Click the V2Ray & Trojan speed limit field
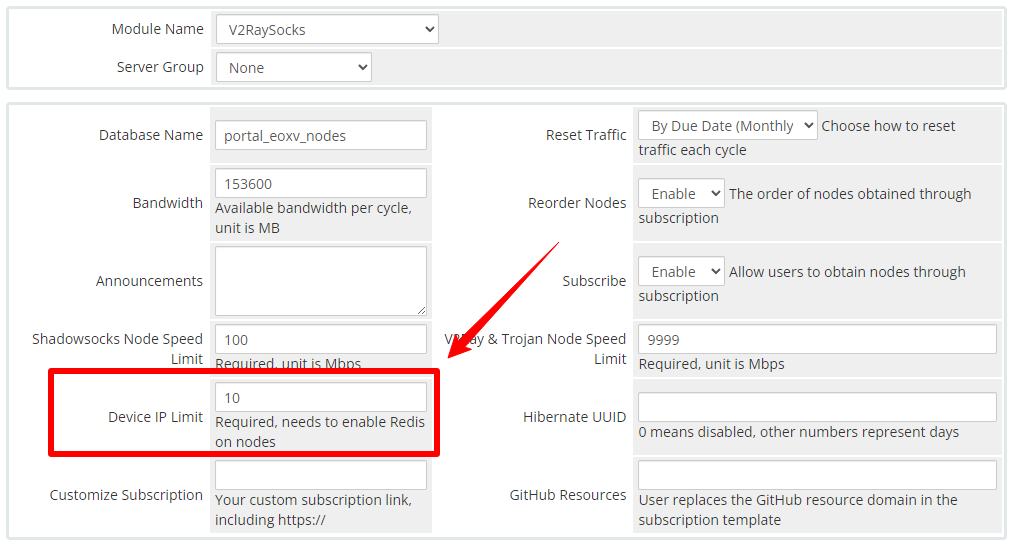 [817, 340]
